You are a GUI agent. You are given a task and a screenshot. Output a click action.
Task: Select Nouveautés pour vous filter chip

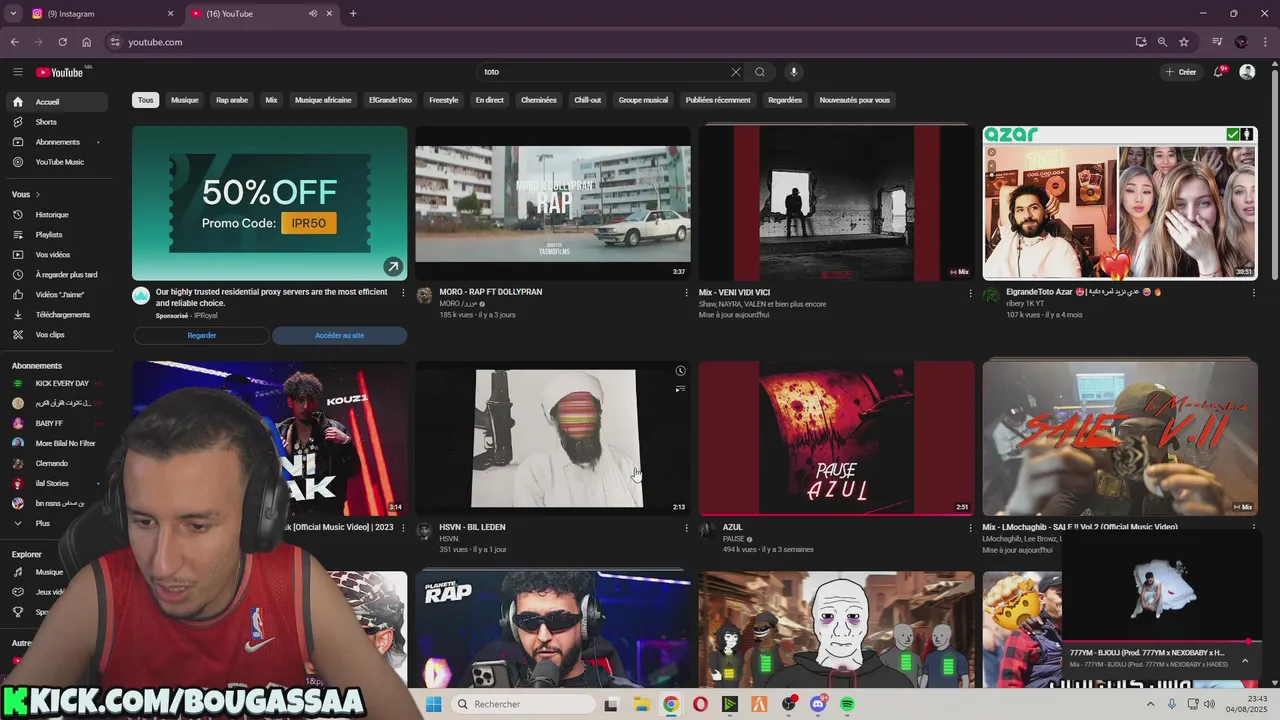[855, 100]
